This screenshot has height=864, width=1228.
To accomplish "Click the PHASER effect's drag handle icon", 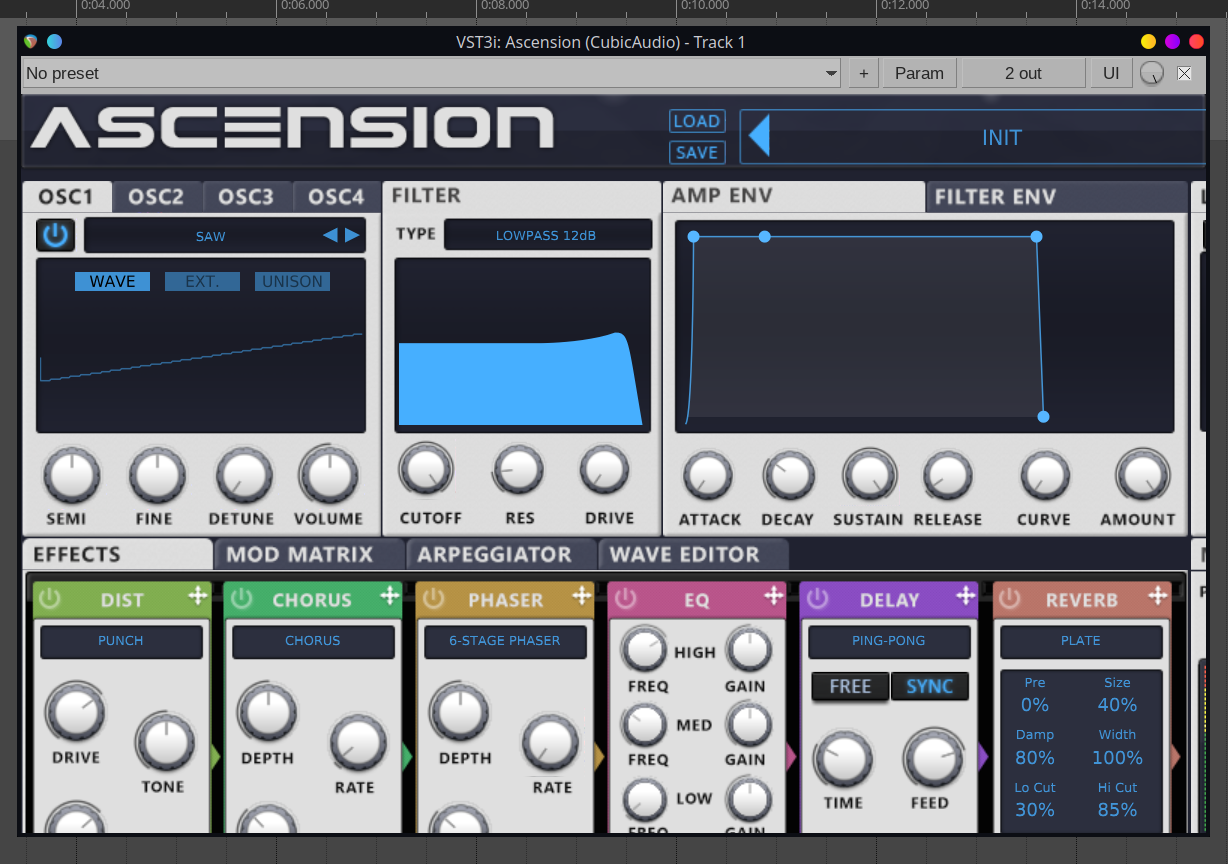I will (584, 598).
